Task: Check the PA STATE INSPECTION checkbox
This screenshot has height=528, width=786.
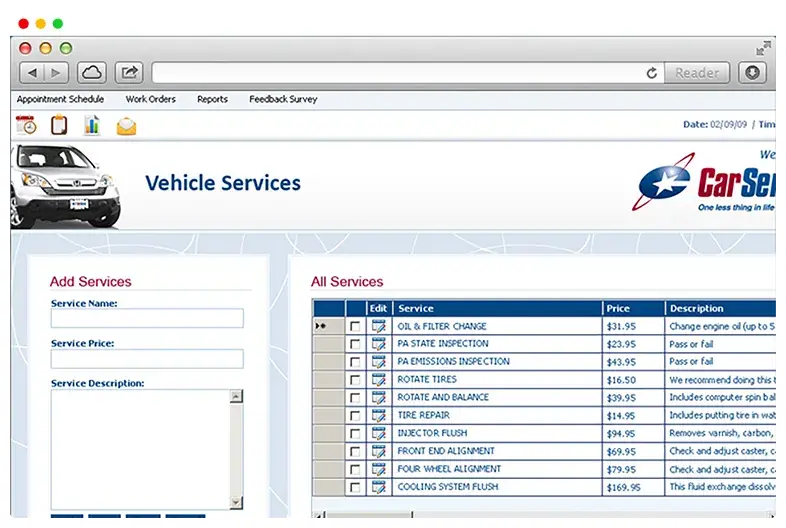Action: [x=355, y=344]
